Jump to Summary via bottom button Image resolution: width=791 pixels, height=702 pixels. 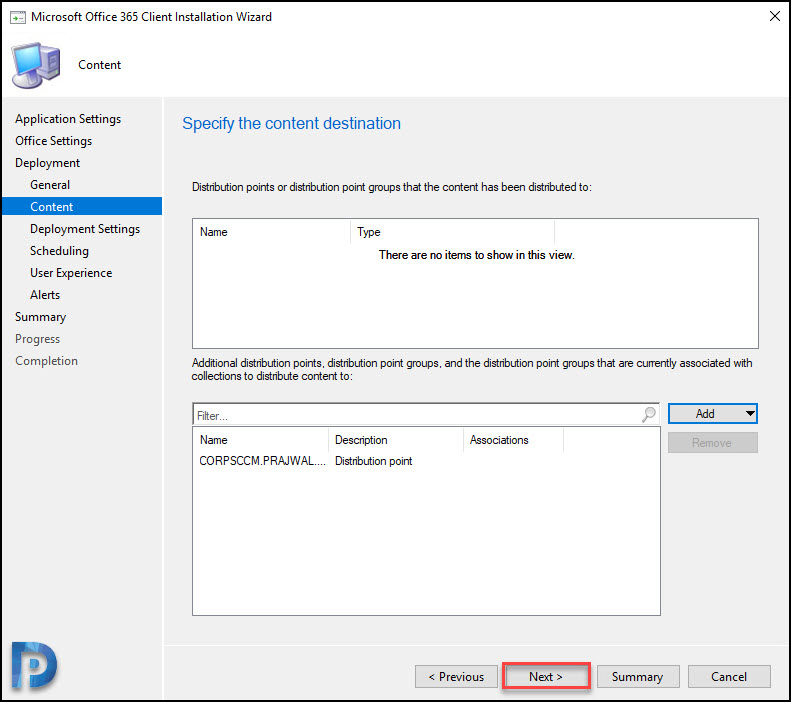click(x=638, y=676)
